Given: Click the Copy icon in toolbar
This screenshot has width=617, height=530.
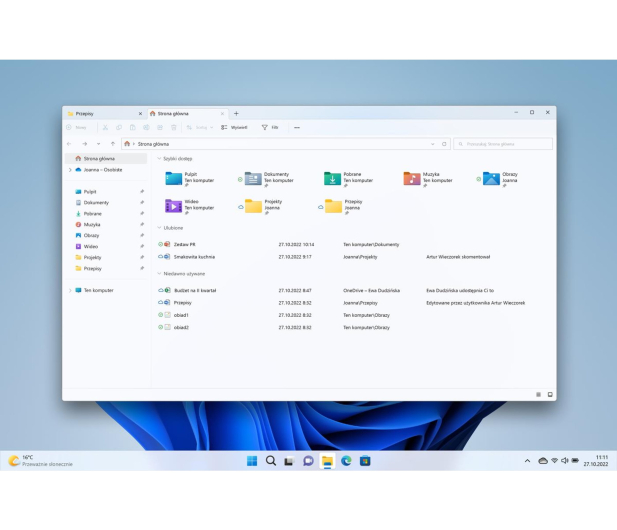Looking at the screenshot, I should [119, 127].
